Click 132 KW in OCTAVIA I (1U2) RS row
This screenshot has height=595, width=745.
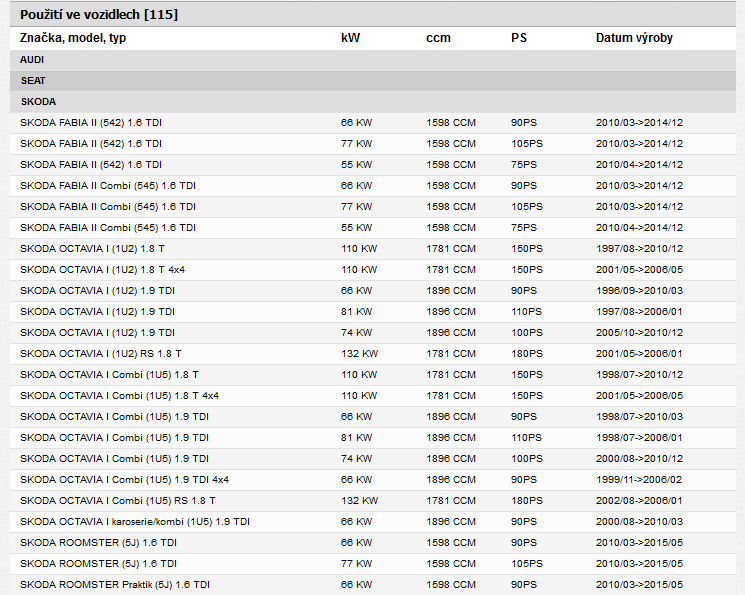[359, 354]
